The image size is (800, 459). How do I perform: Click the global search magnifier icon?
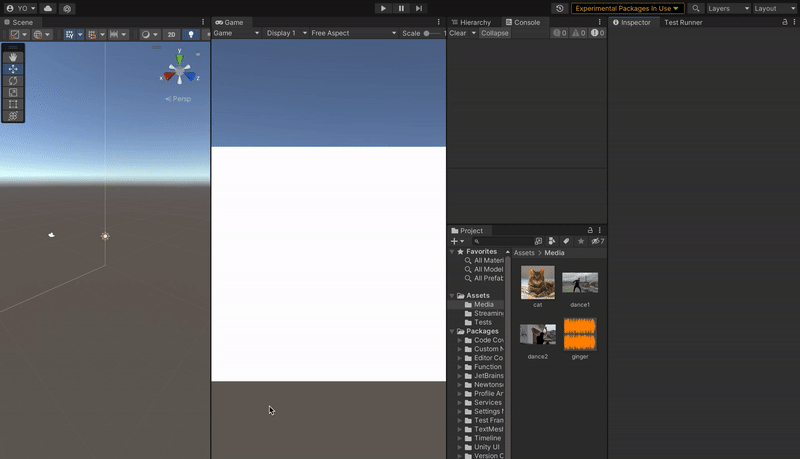coord(695,8)
